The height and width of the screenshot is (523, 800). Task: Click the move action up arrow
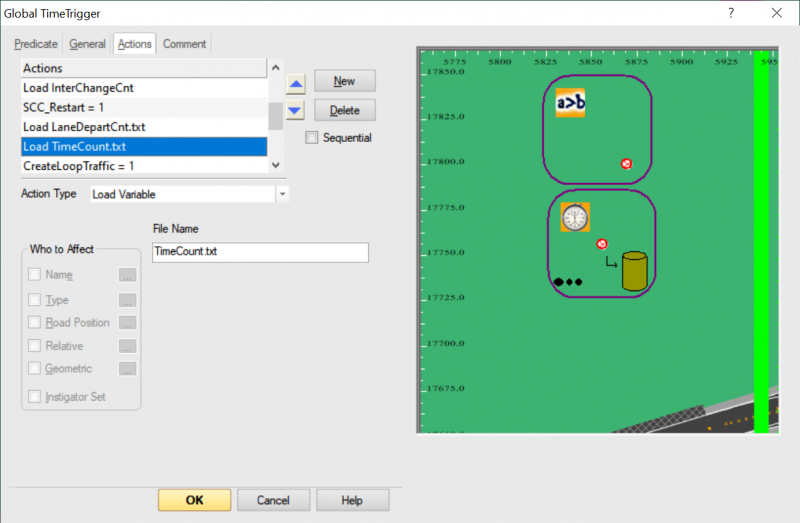click(x=295, y=83)
